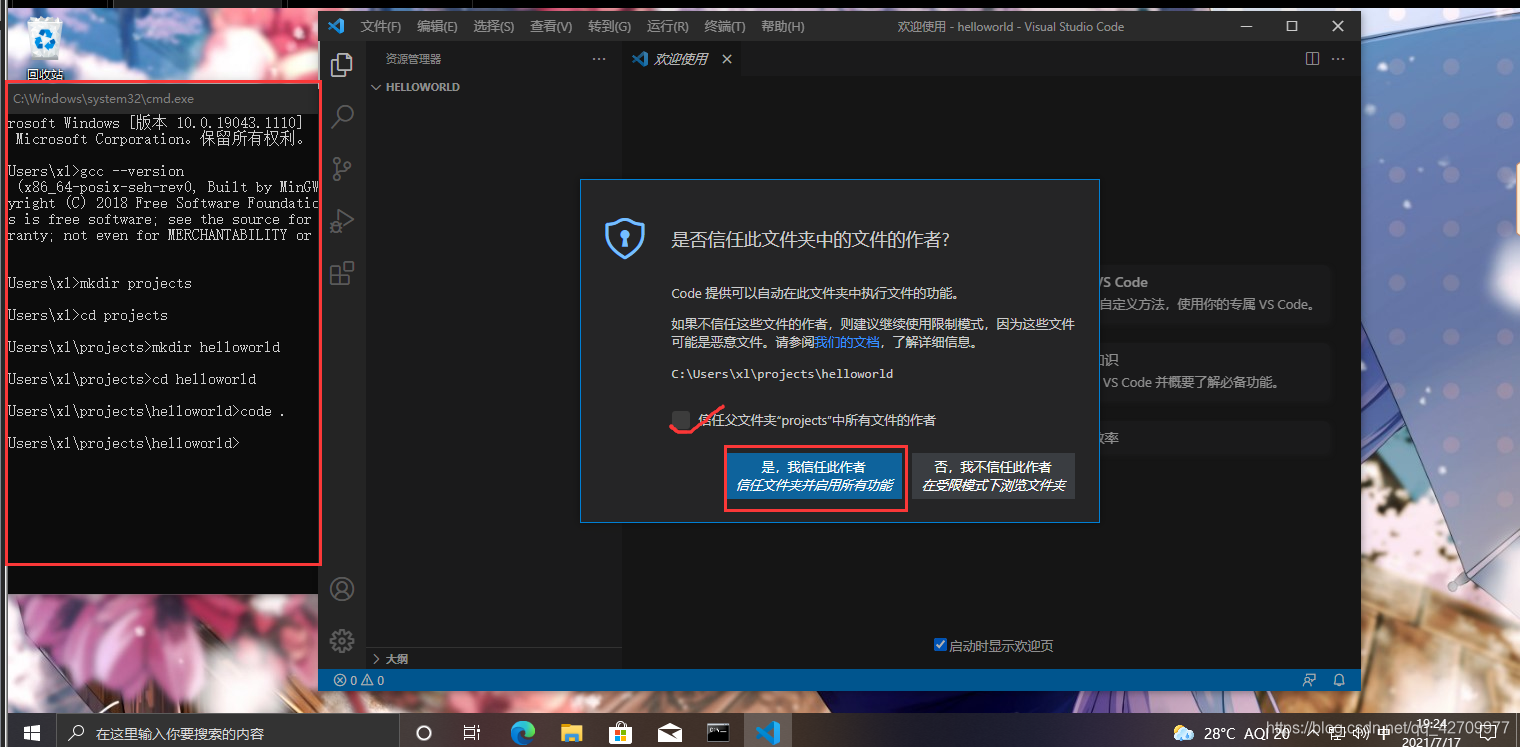Open the 查看(V) menu

(551, 27)
